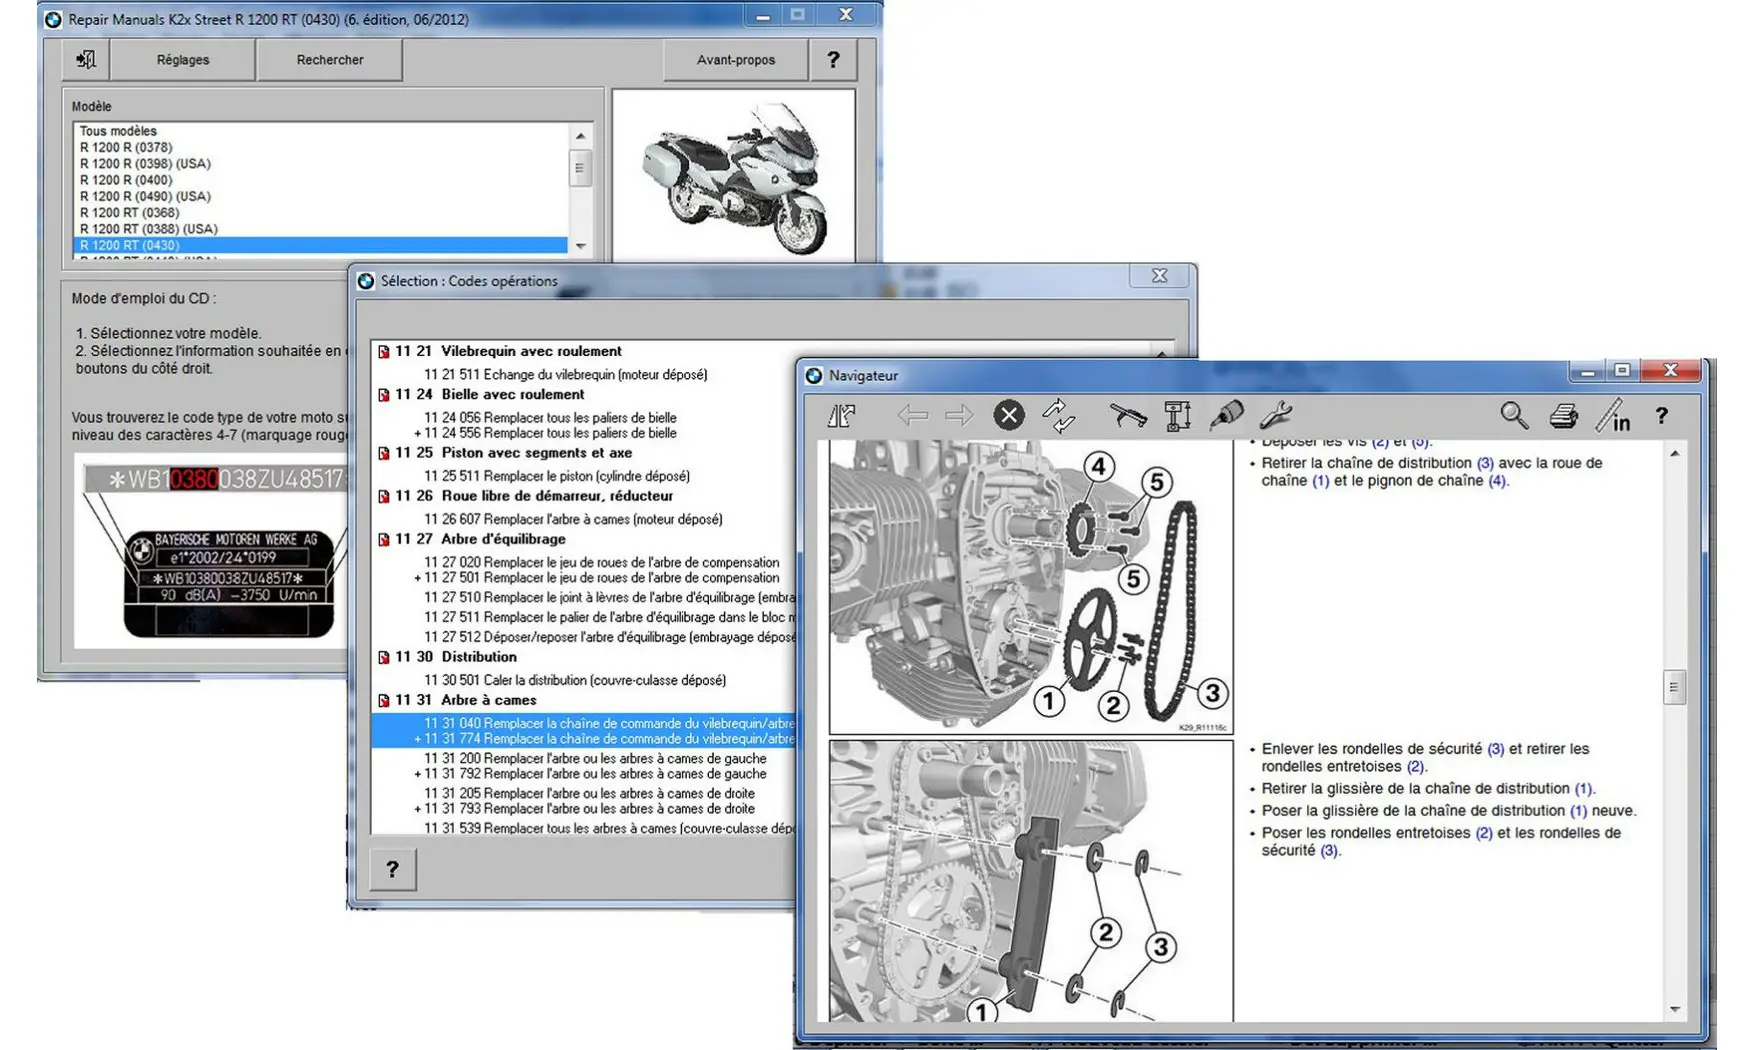Click document icon beside 11 24 Bielle avec roulement
Image resolution: width=1755 pixels, height=1050 pixels.
[x=383, y=395]
